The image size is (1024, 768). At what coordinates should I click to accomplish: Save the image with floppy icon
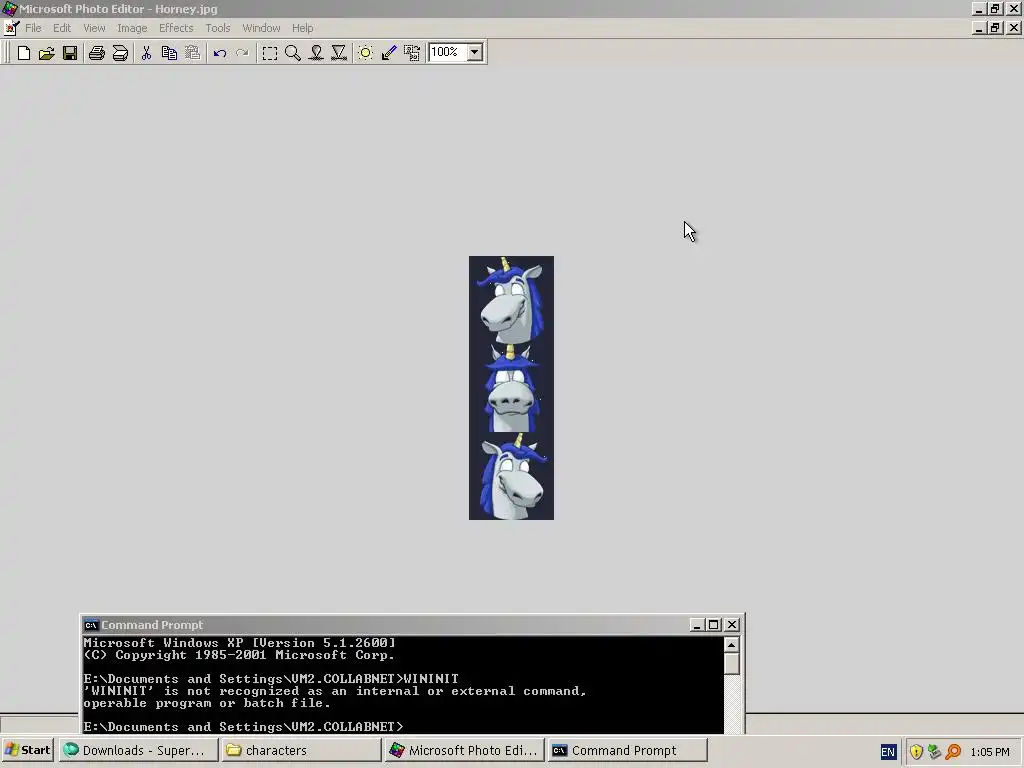point(70,53)
